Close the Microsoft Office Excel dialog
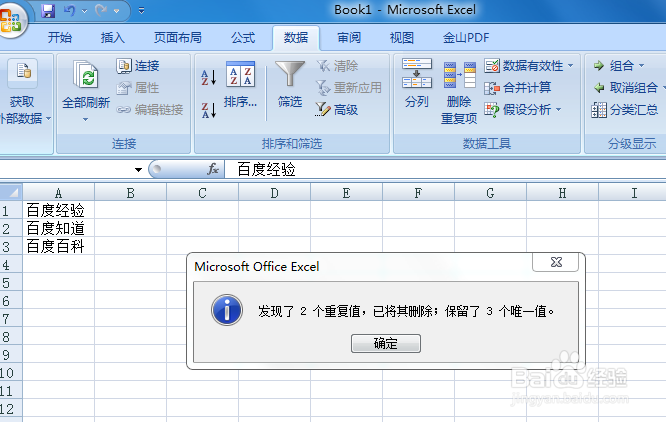Viewport: 666px width, 422px height. [x=556, y=262]
